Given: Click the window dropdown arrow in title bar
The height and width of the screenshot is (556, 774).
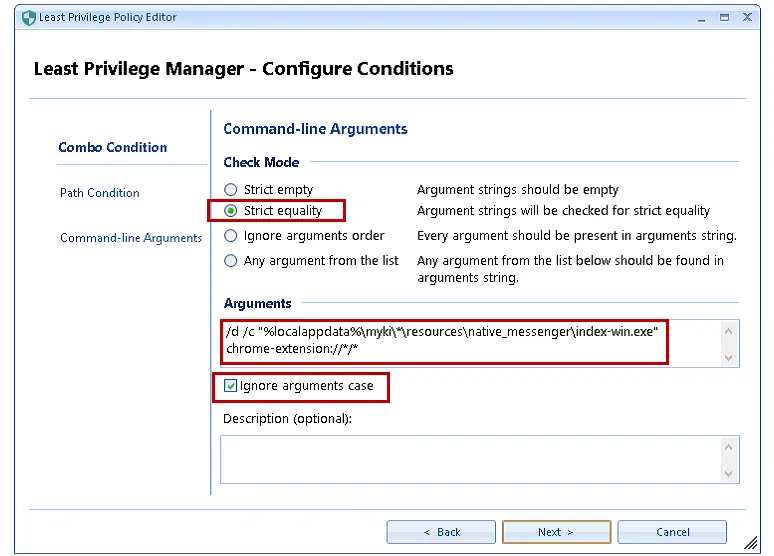Looking at the screenshot, I should 700,17.
